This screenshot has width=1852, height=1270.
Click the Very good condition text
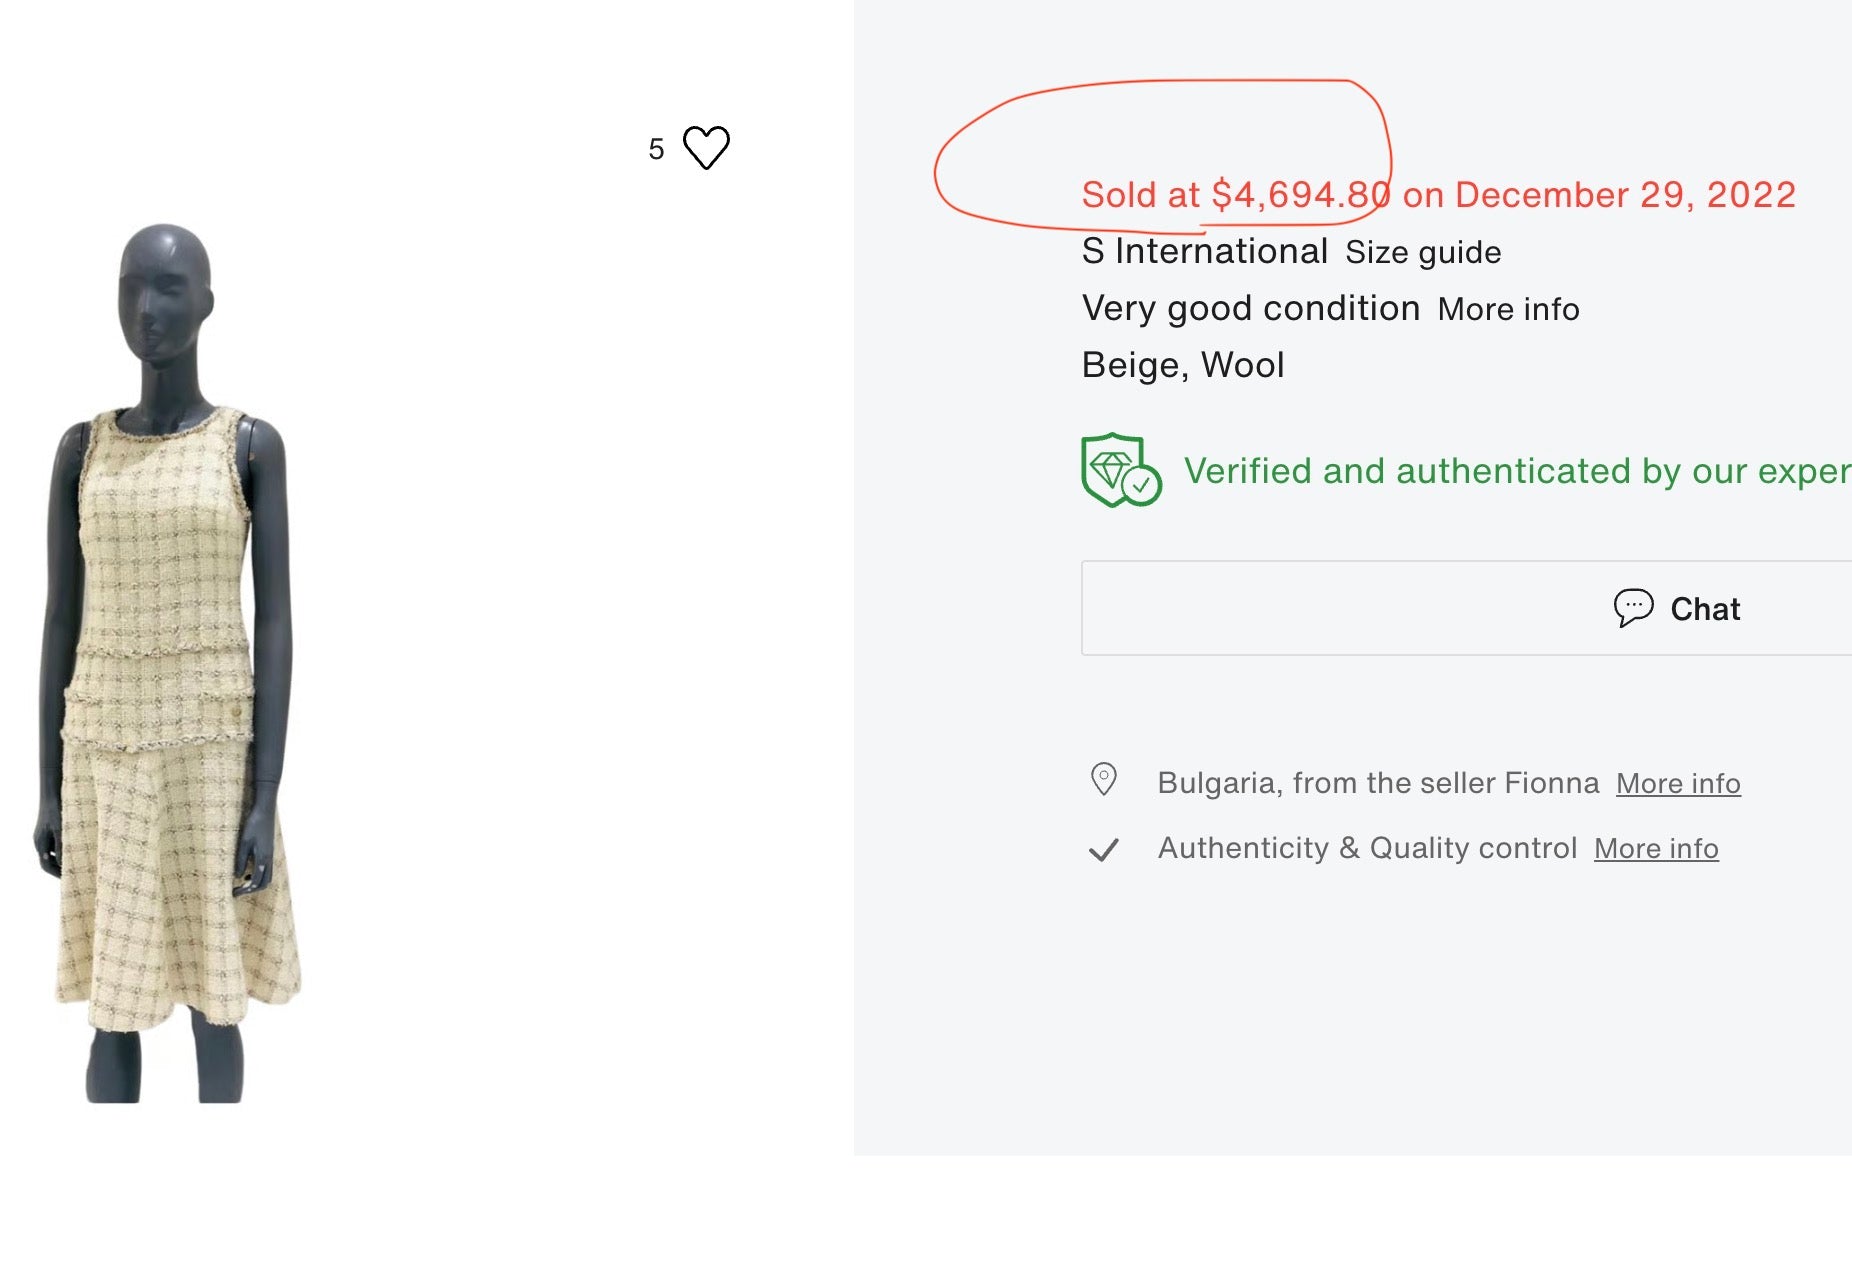coord(1250,308)
